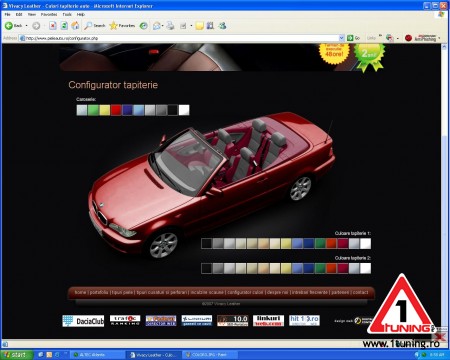Refresh the page with green arrows icon
This screenshot has width=450, height=360.
point(64,26)
